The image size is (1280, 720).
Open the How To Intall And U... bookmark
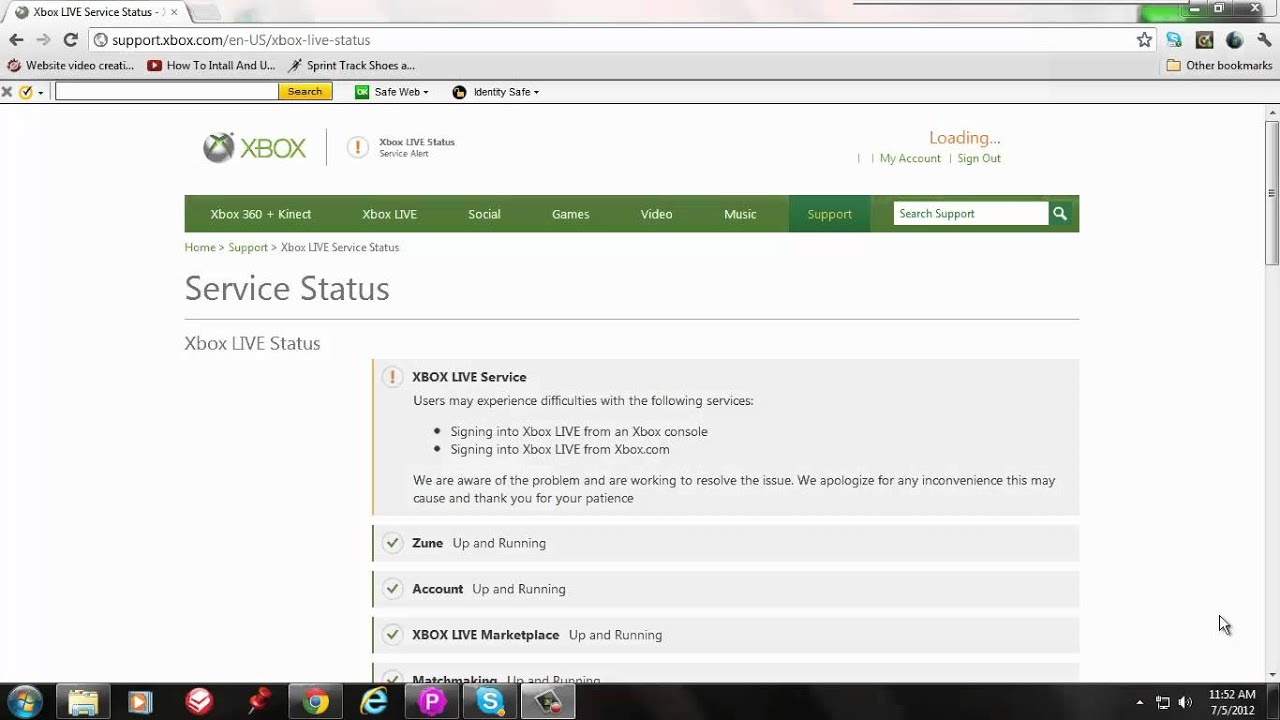click(211, 65)
